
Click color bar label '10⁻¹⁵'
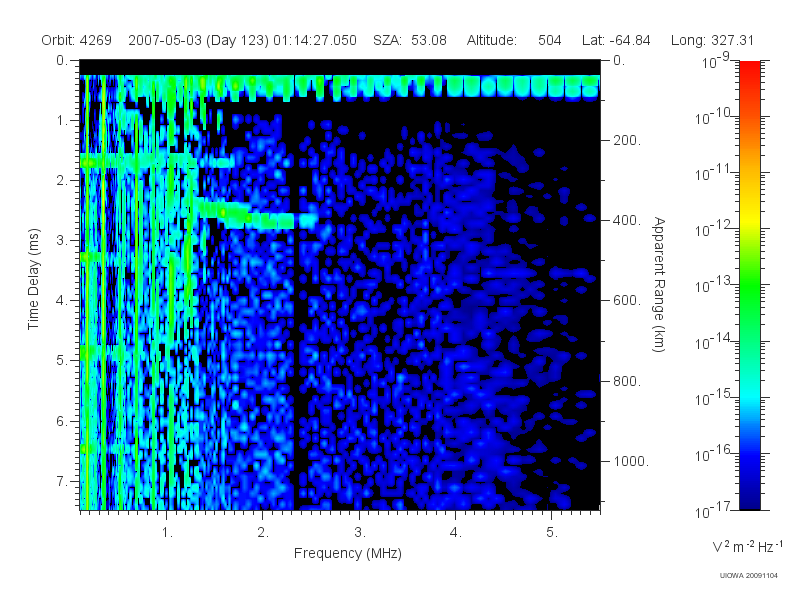[x=714, y=397]
